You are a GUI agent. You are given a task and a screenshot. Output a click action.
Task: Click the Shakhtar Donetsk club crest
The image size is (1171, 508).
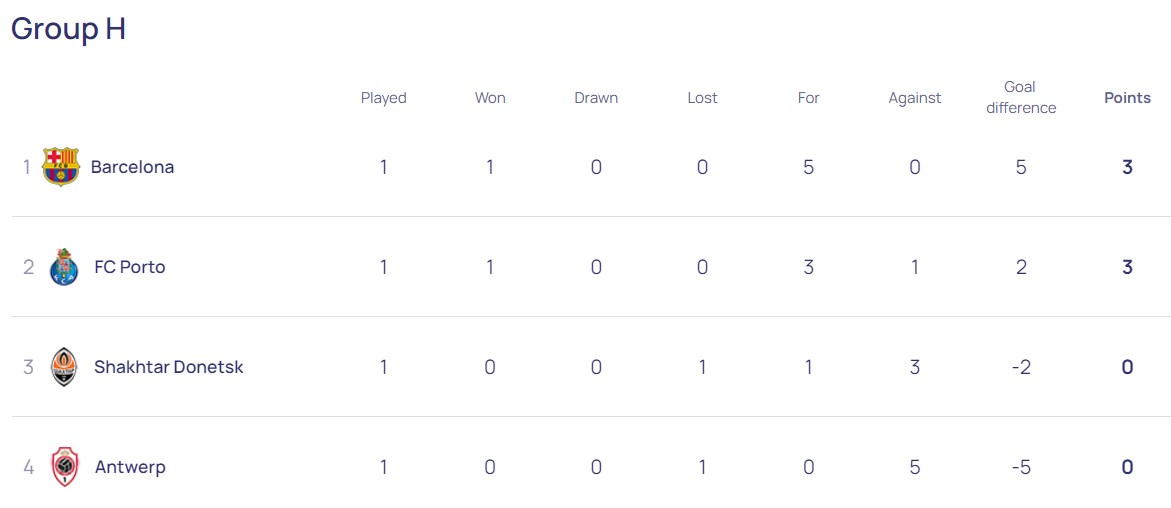point(64,367)
